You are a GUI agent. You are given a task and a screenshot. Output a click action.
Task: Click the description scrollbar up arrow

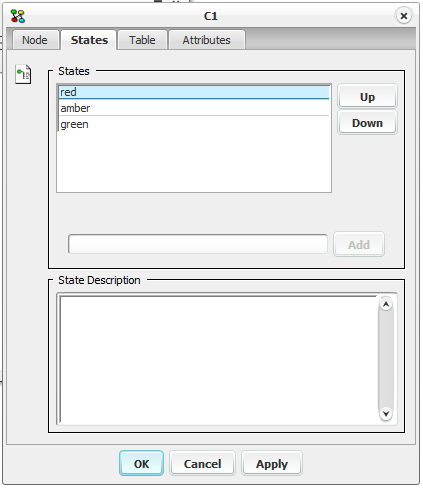tap(386, 304)
